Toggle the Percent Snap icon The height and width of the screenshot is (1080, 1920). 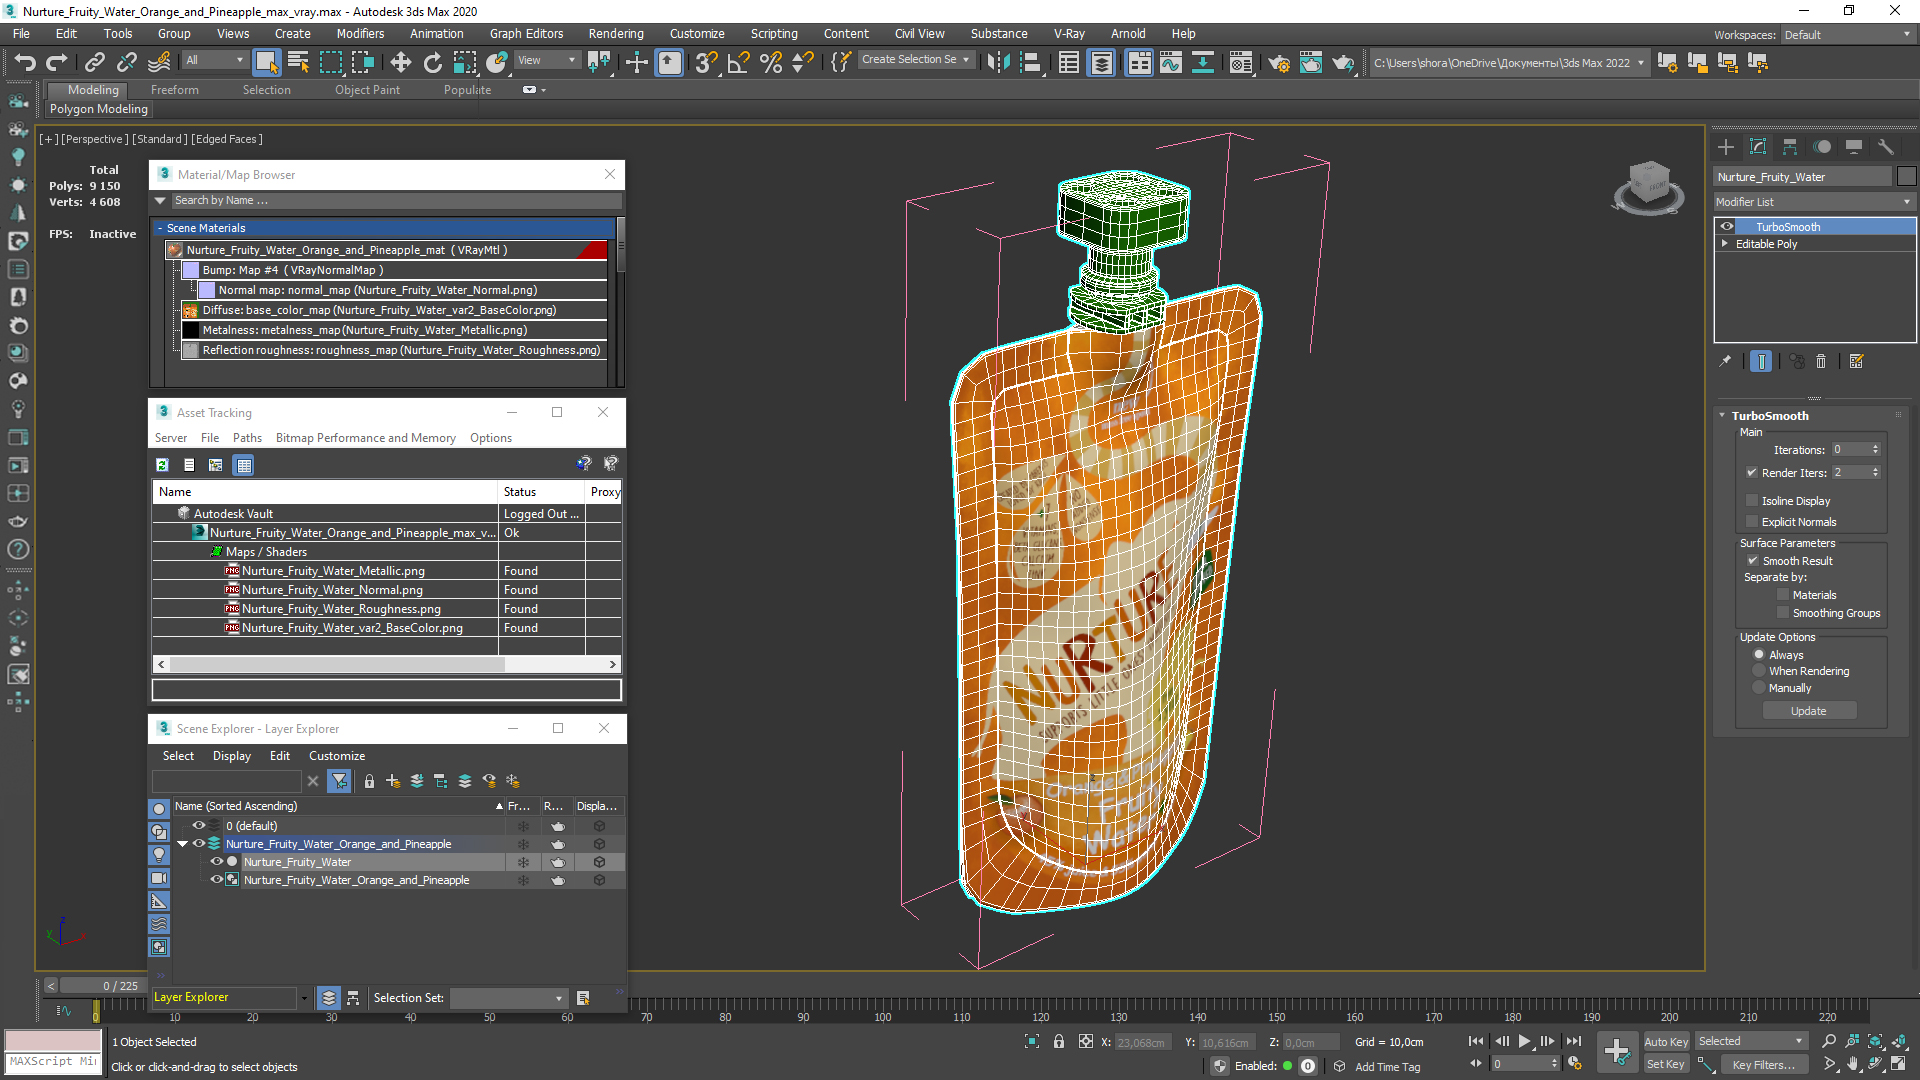(x=770, y=62)
